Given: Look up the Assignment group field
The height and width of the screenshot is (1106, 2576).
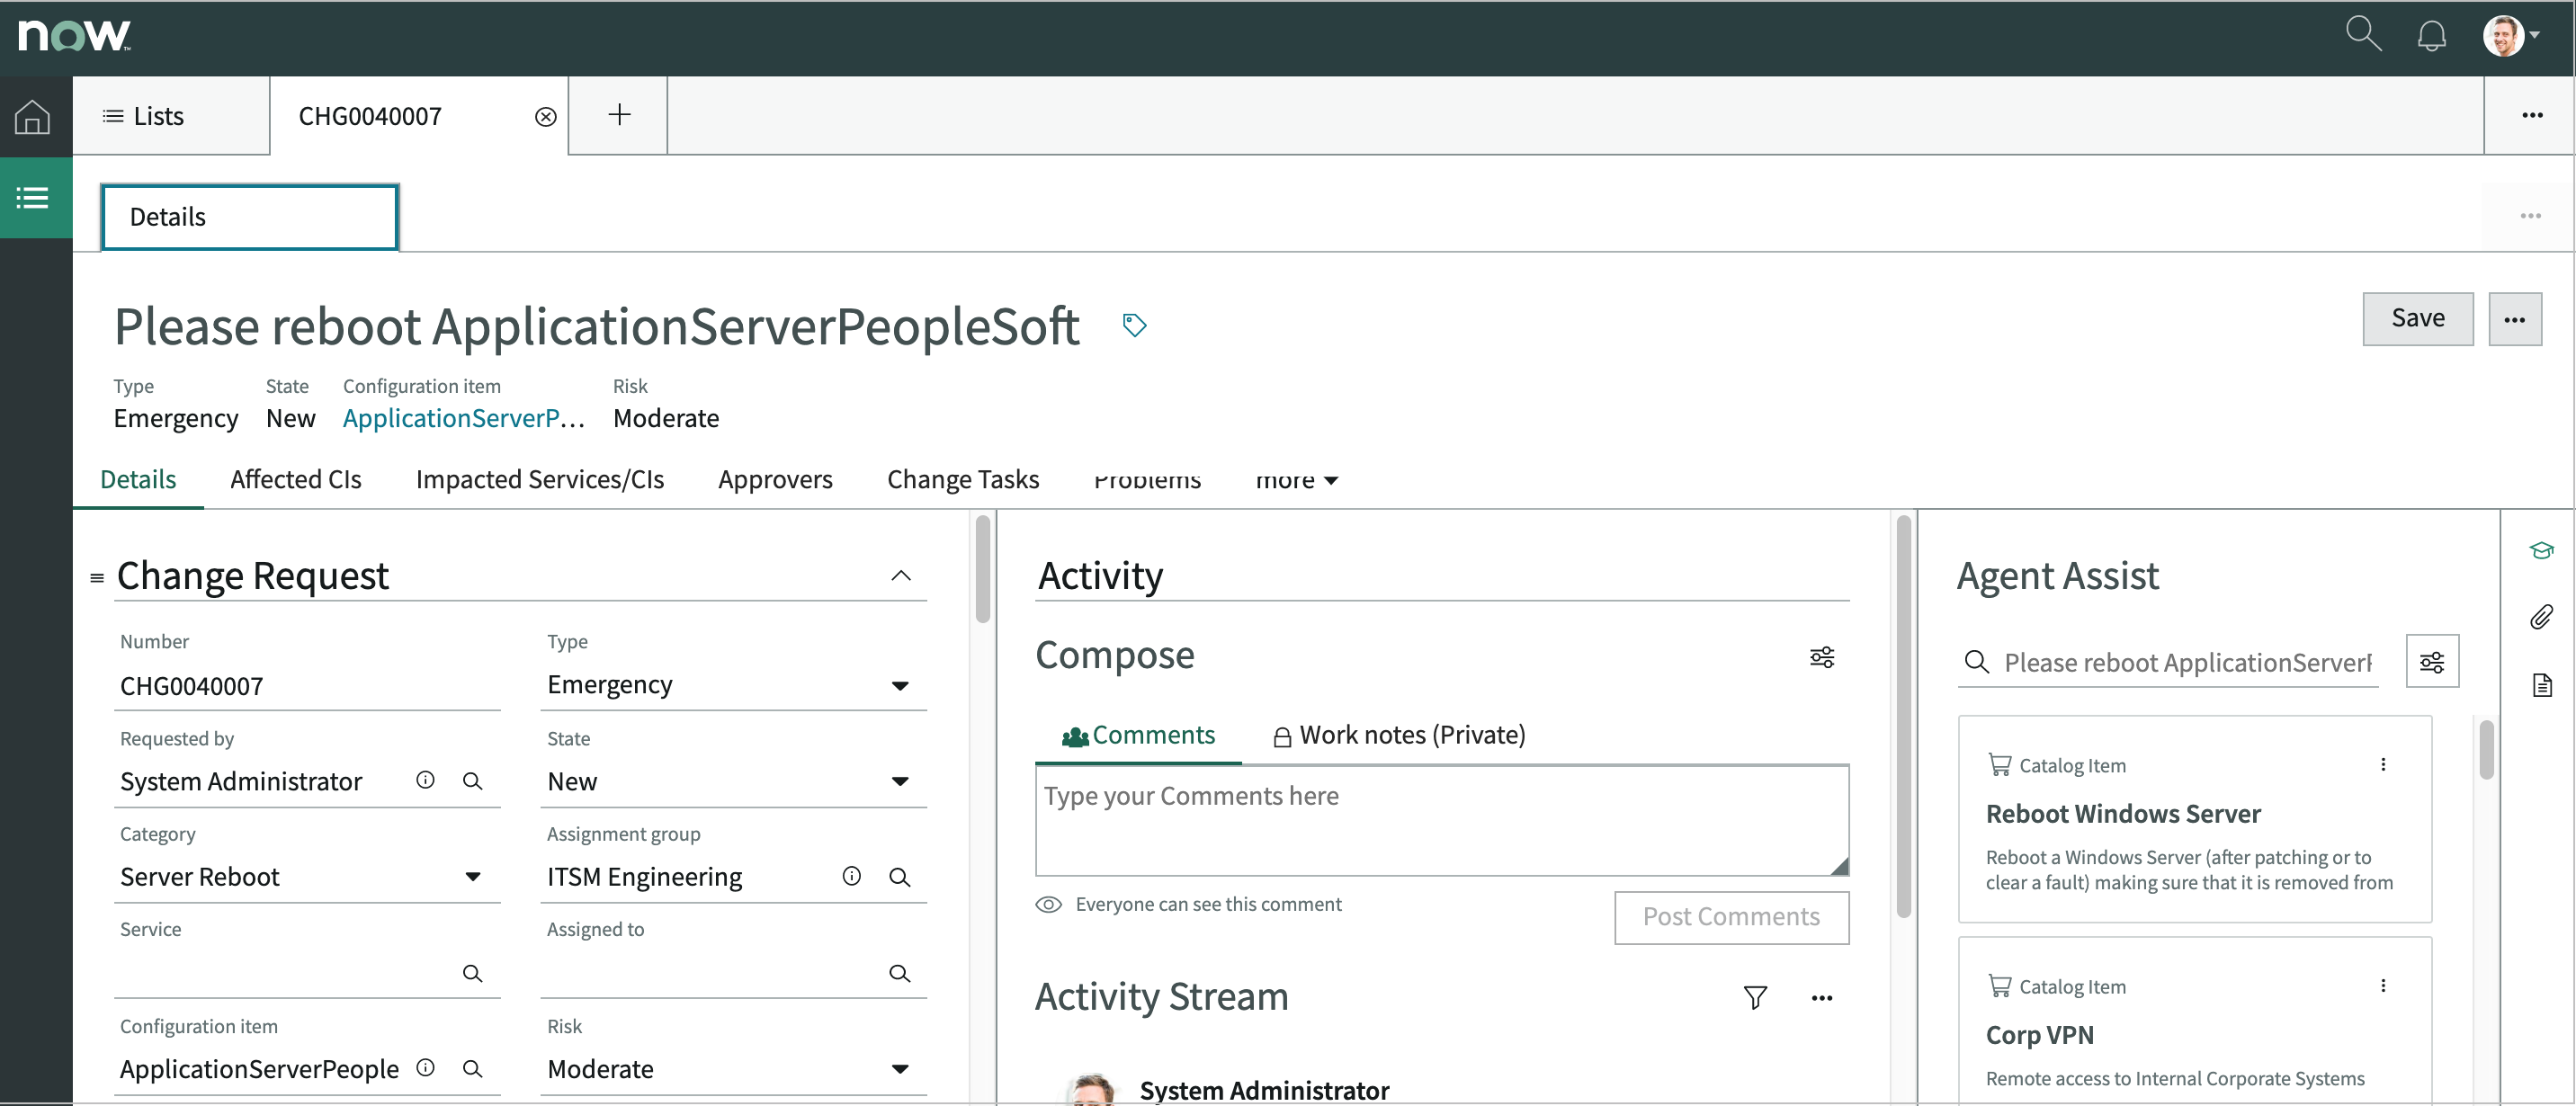Looking at the screenshot, I should 899,877.
